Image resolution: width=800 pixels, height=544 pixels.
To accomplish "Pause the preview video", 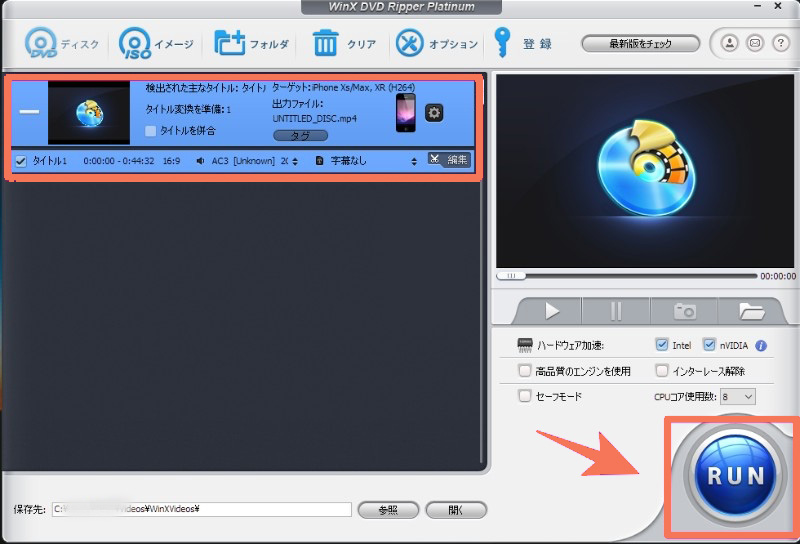I will point(616,311).
